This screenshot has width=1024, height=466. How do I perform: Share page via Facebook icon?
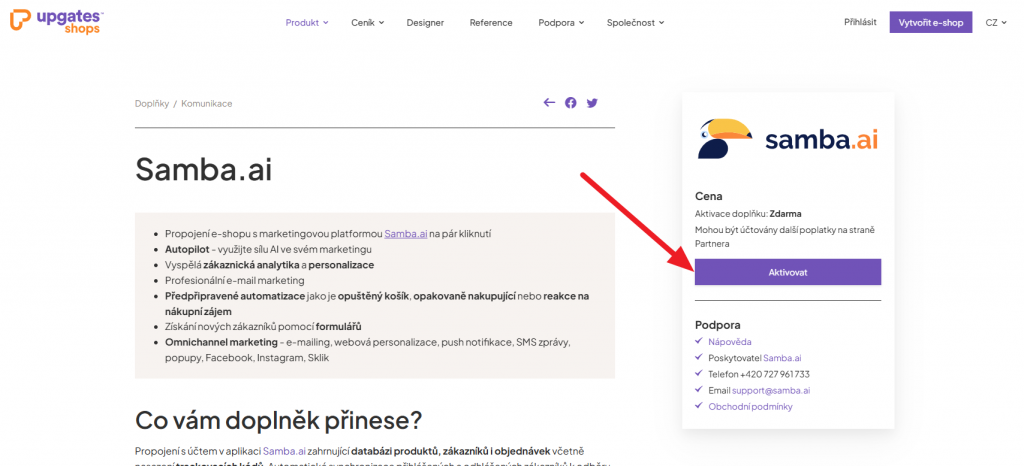pos(571,103)
